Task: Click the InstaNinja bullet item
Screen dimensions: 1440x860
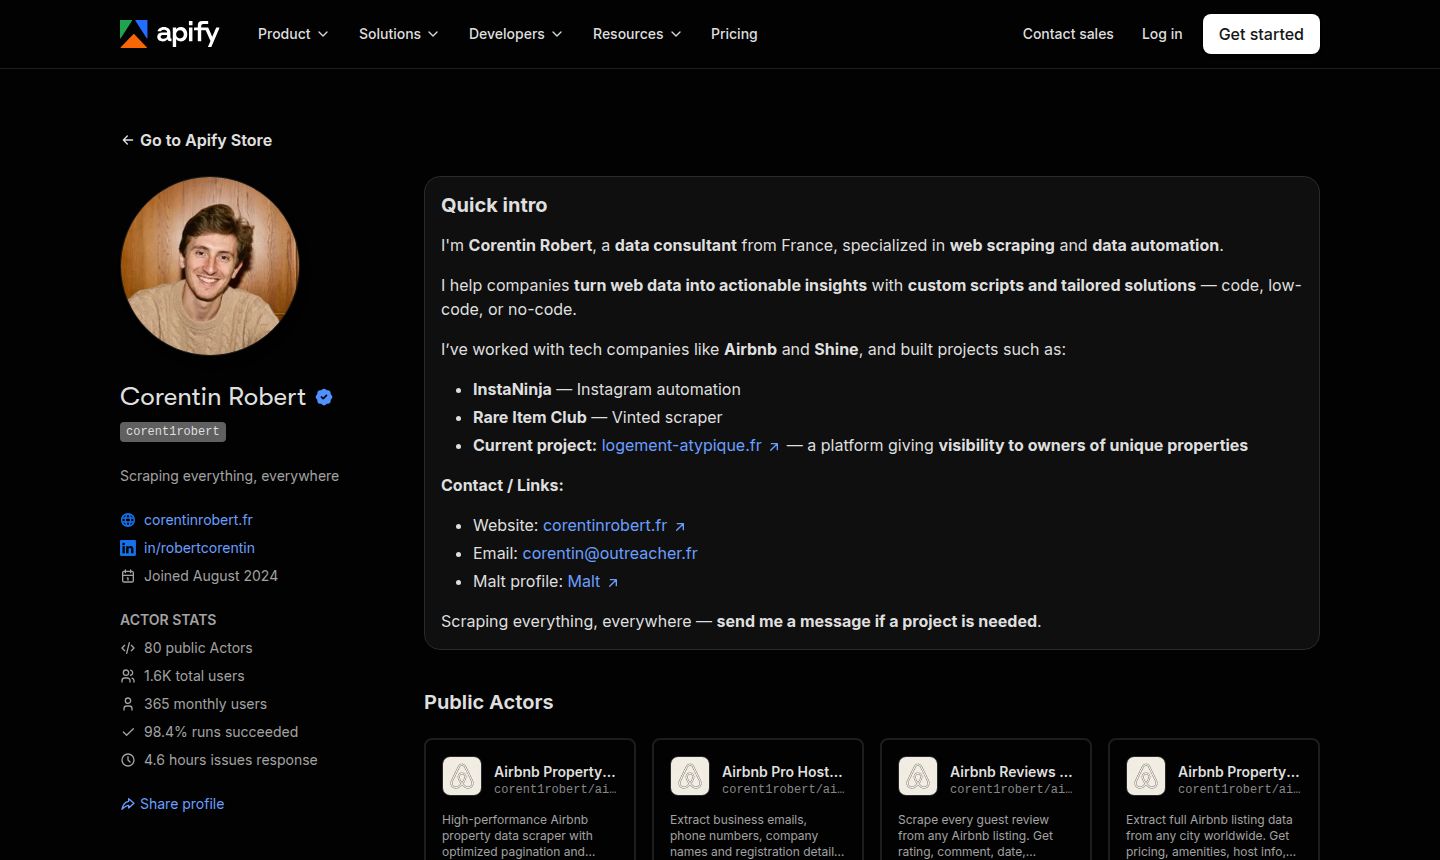Action: (x=607, y=389)
